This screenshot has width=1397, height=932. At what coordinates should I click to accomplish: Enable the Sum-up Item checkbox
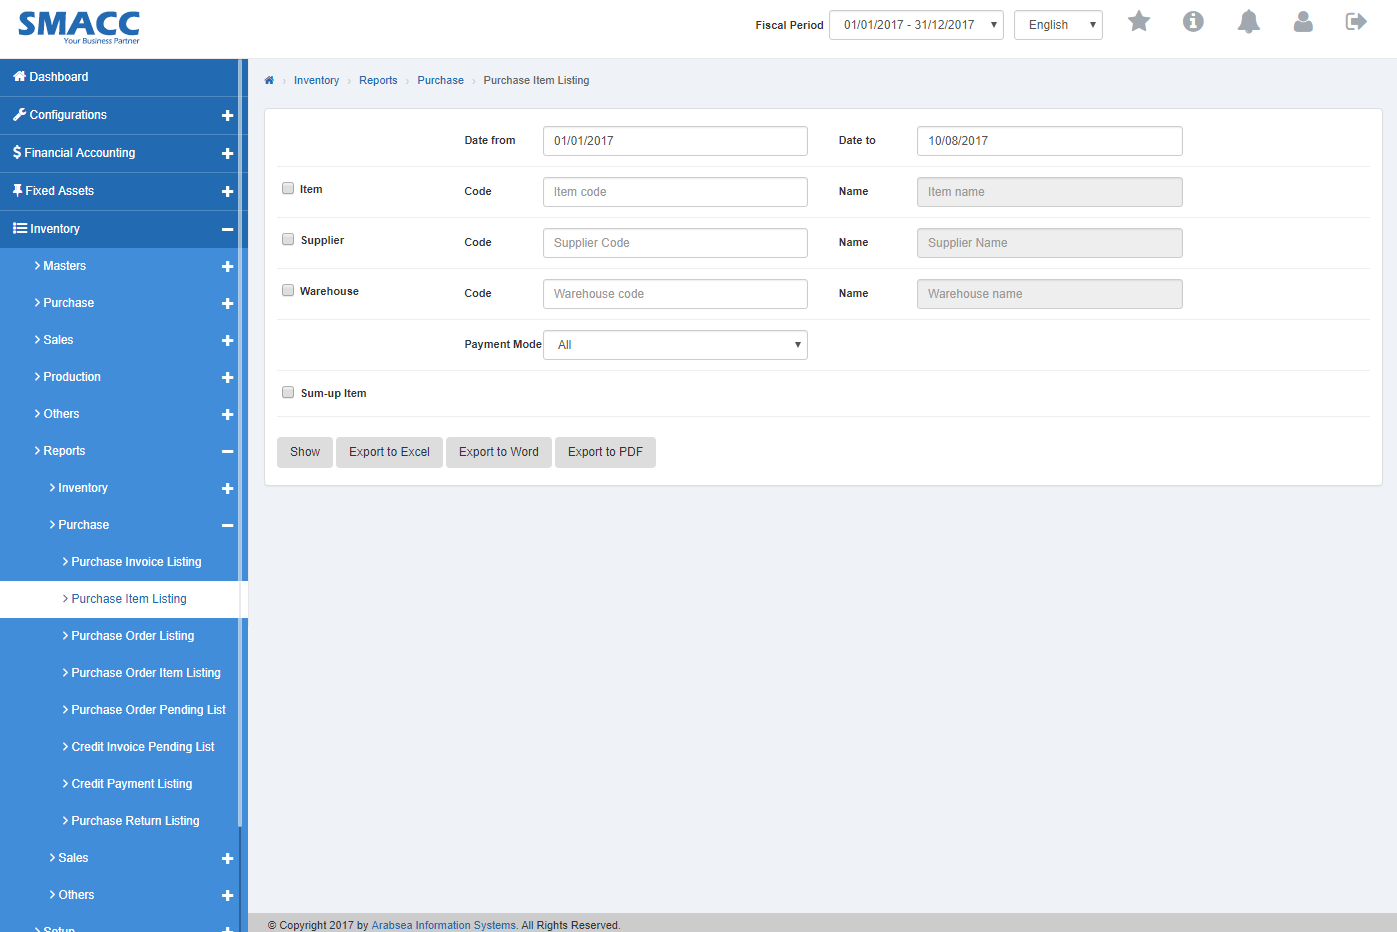click(288, 392)
